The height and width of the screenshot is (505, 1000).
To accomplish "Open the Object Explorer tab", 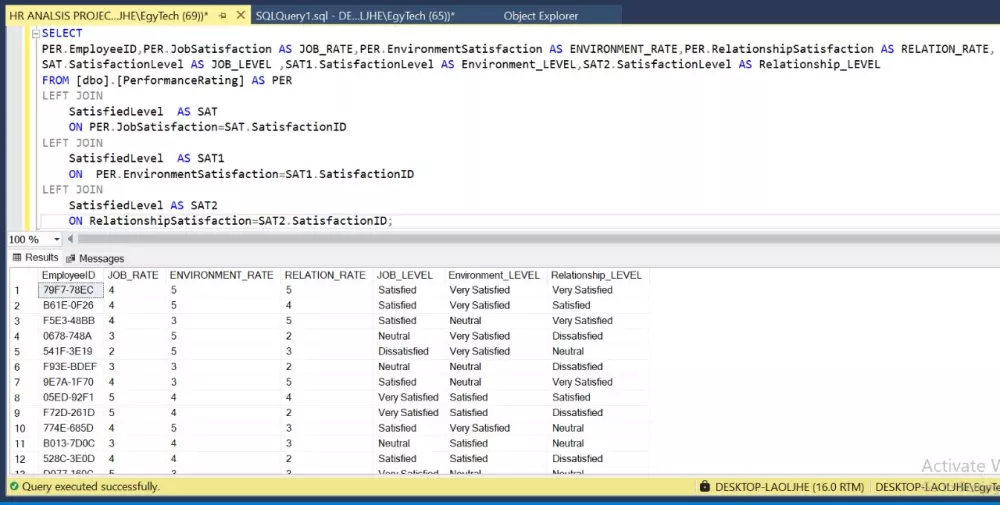I will pyautogui.click(x=541, y=16).
